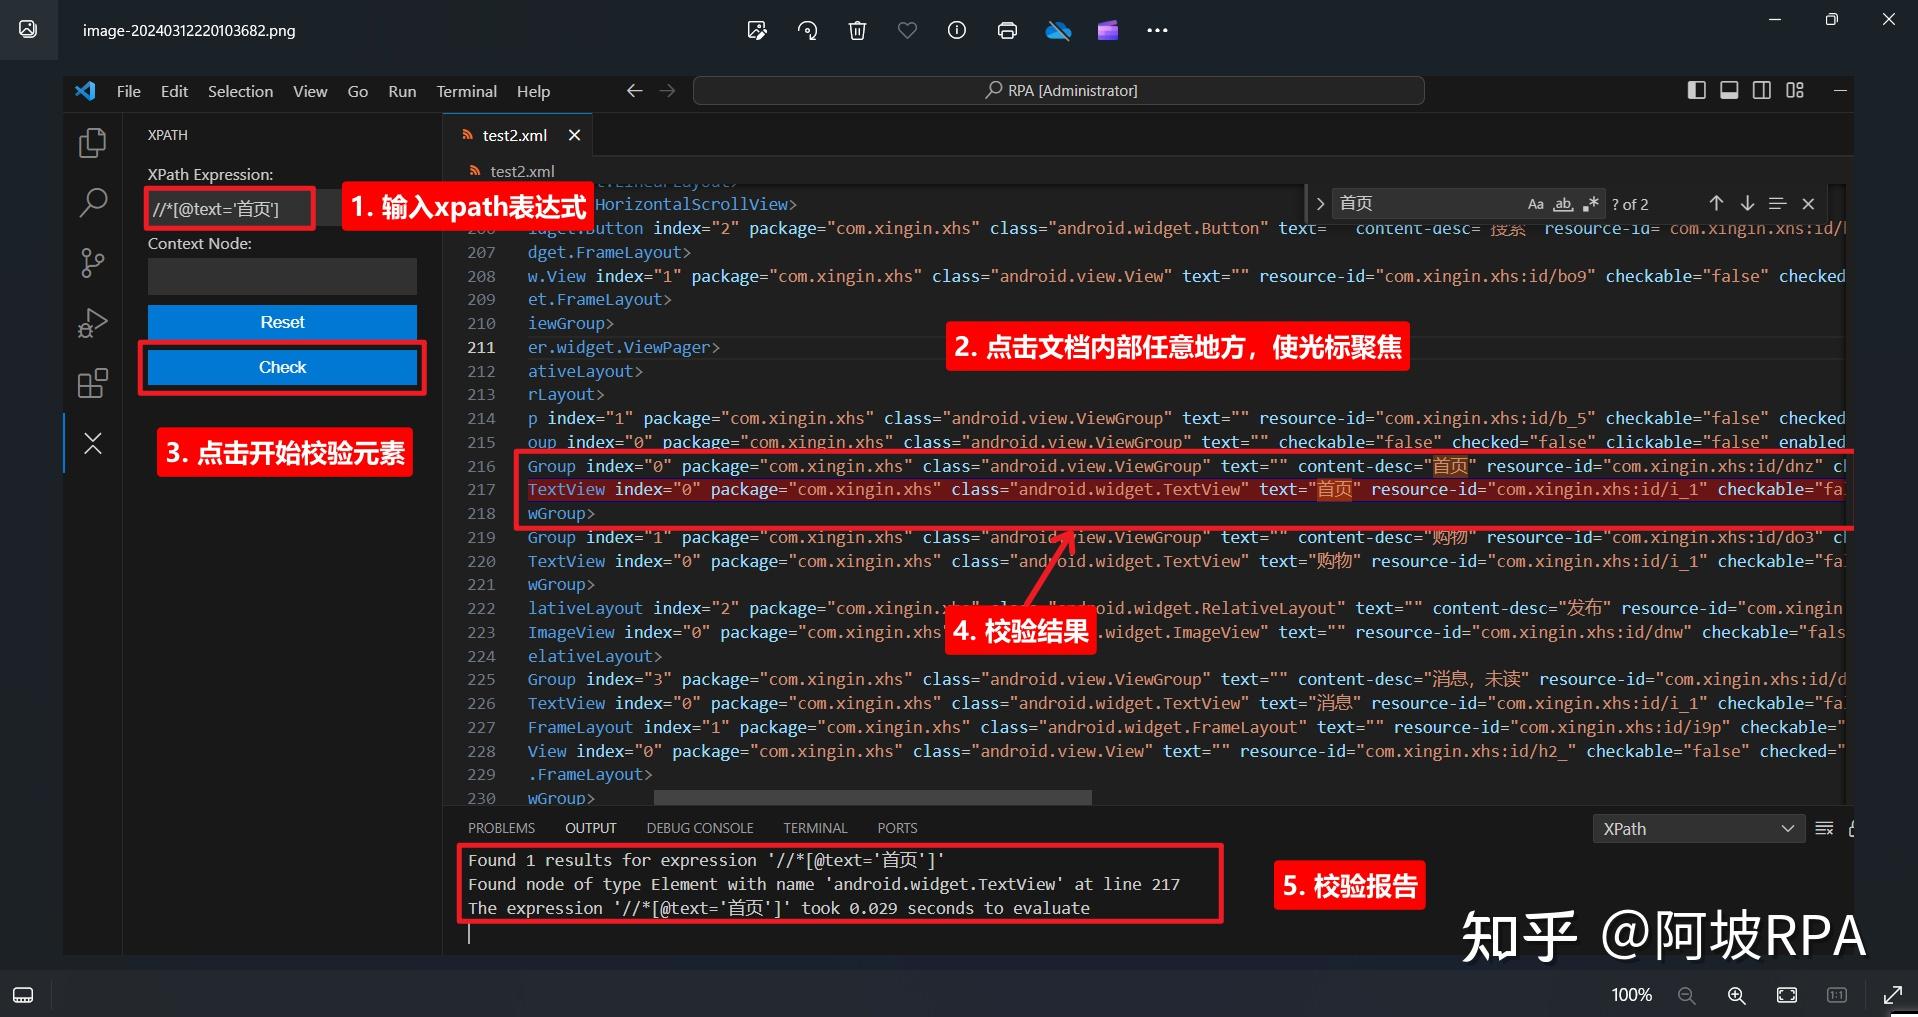
Task: Rotate the image
Action: point(807,30)
